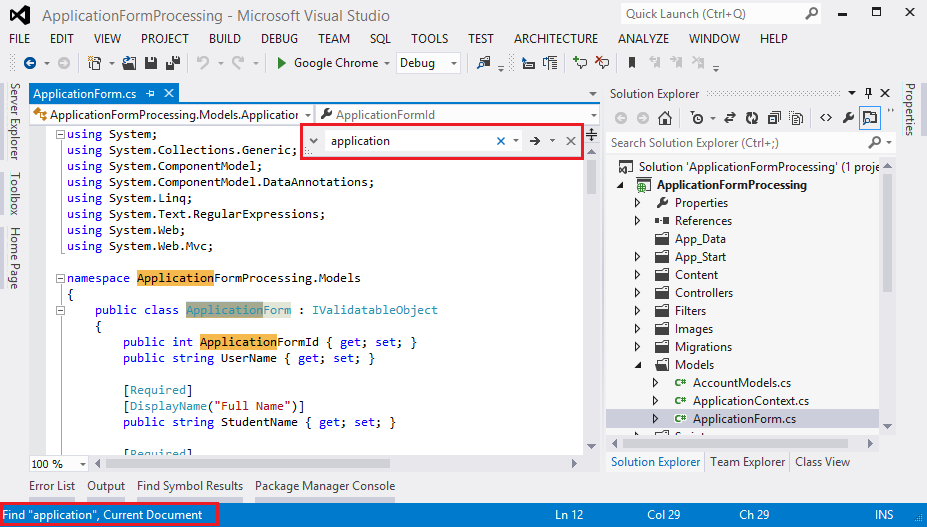Click the Navigate Backward arrow in toolbar
This screenshot has width=927, height=527.
click(x=30, y=63)
